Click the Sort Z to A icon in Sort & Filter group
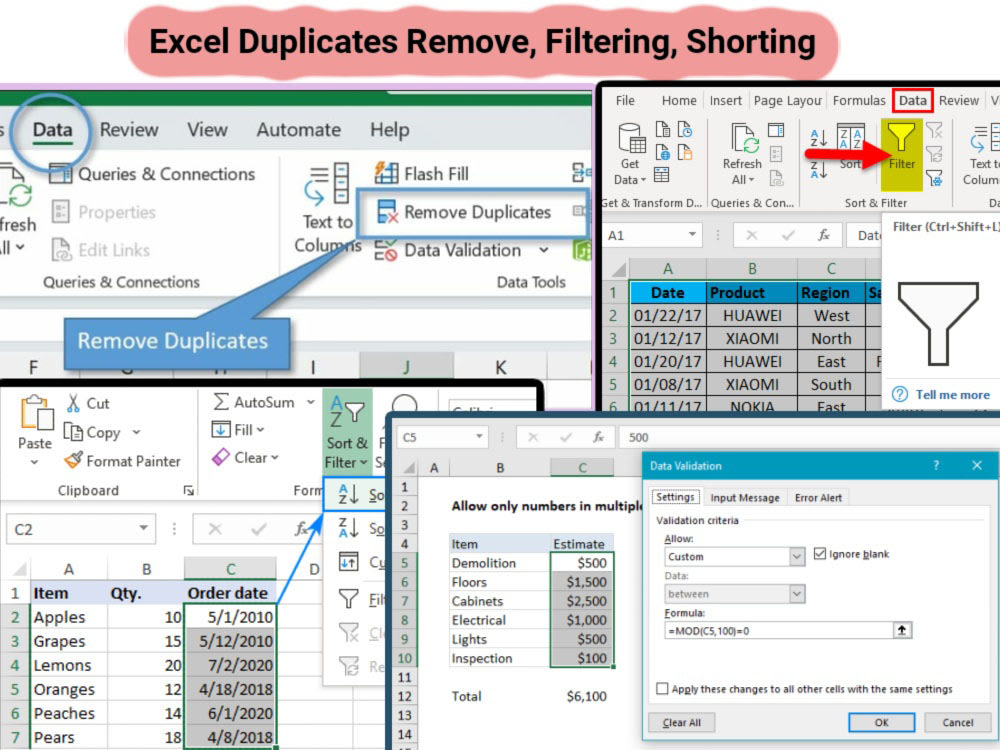 [x=818, y=169]
